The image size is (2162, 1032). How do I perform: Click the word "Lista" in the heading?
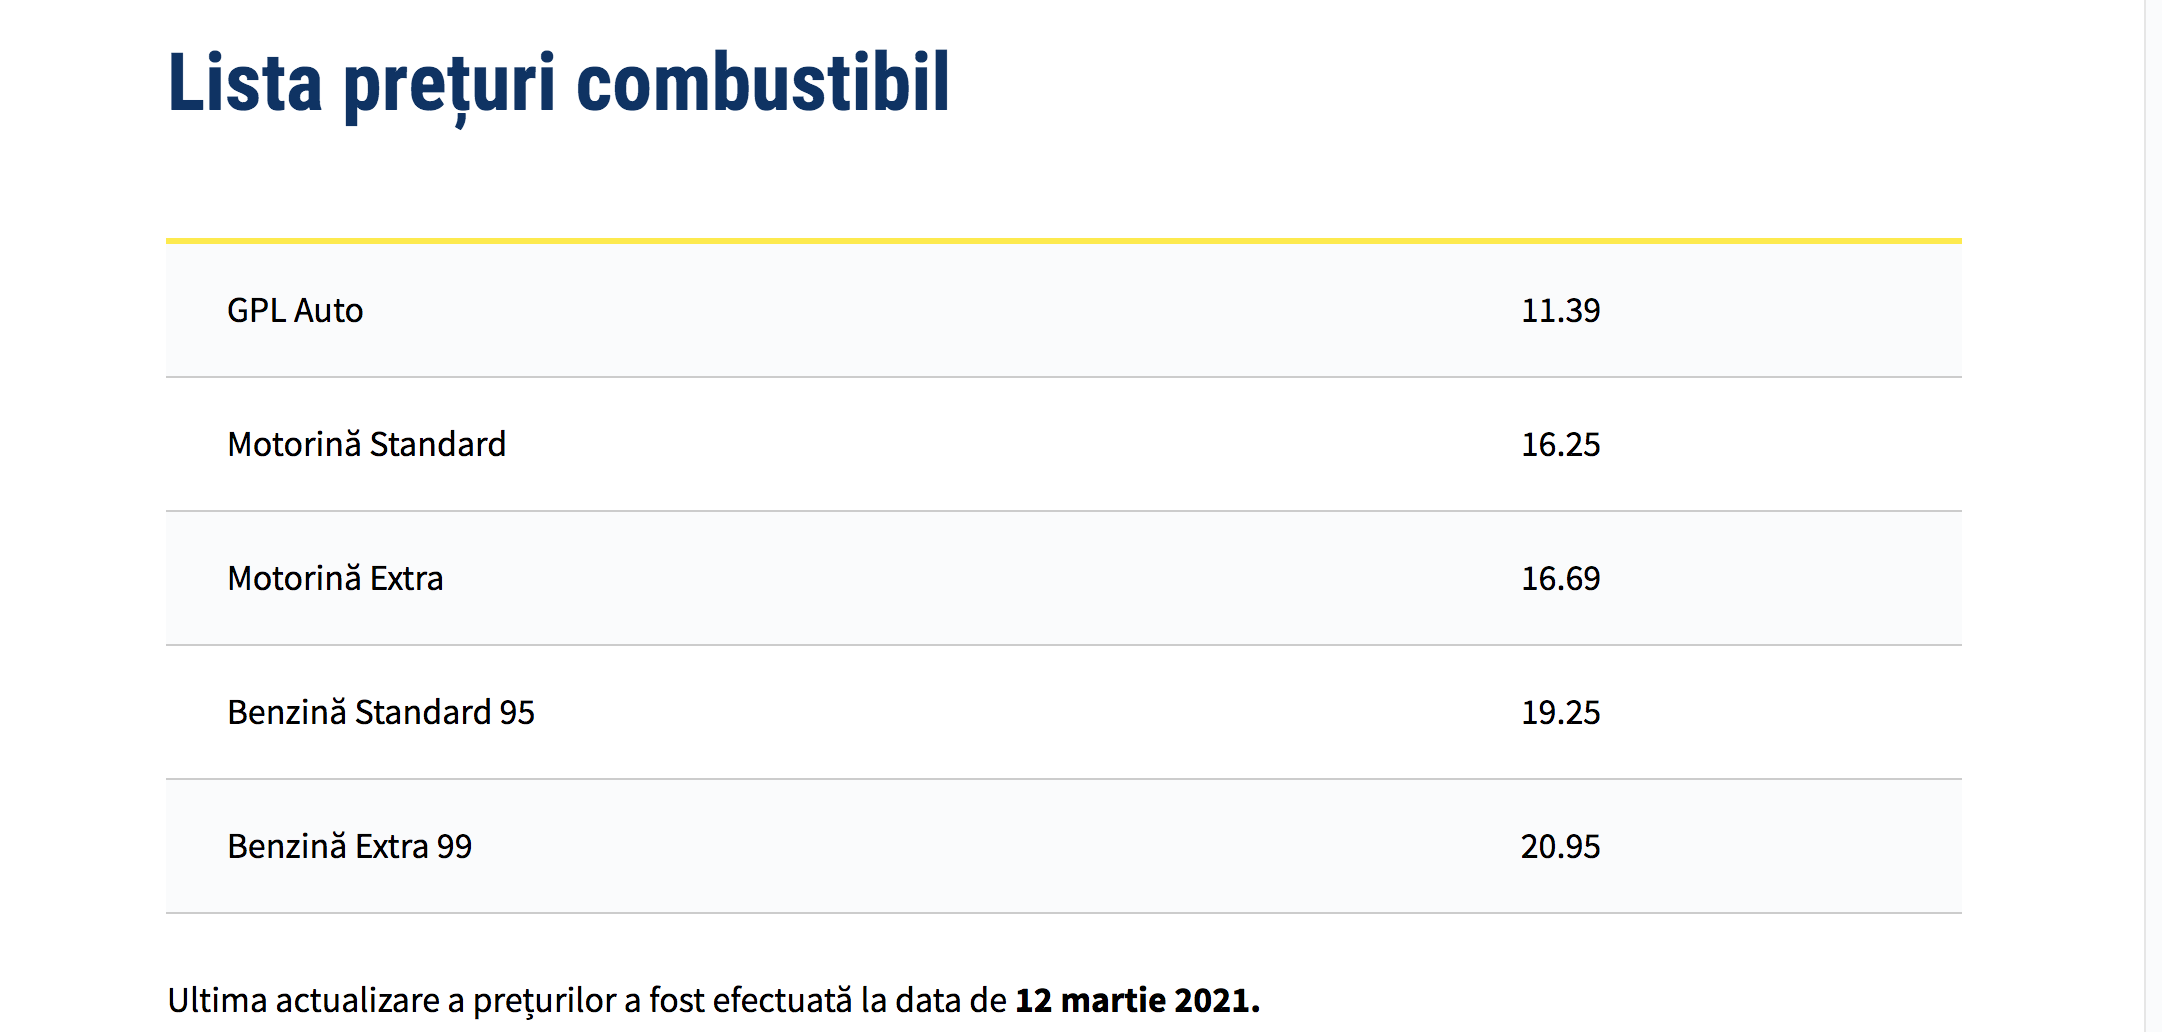[x=245, y=84]
